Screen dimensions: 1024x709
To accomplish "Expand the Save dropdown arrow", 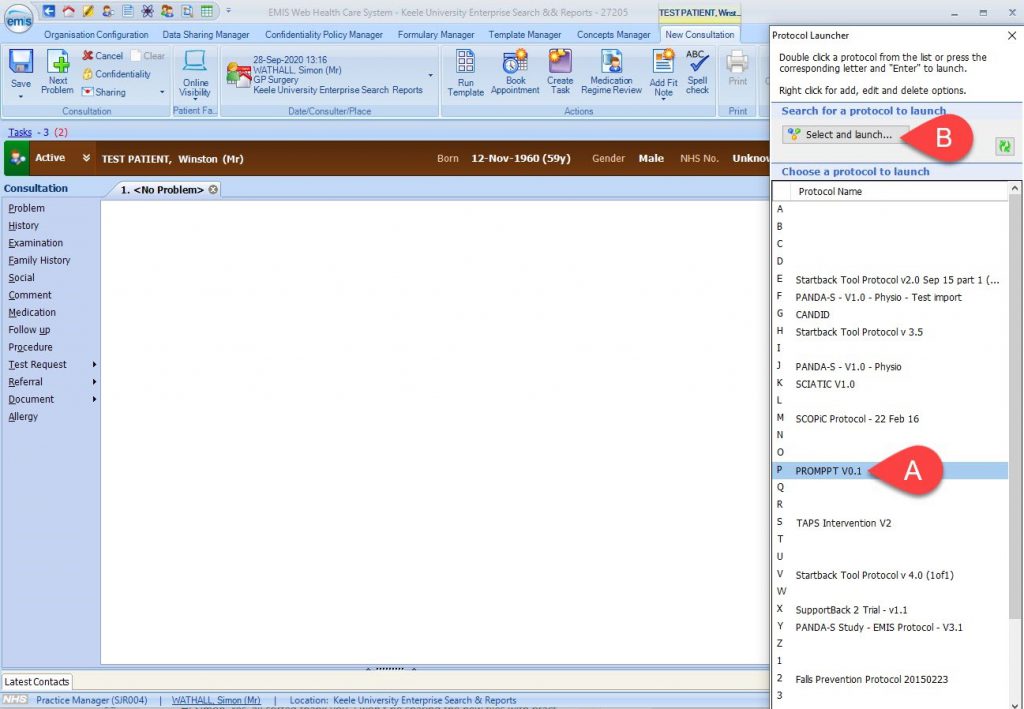I will (20, 96).
